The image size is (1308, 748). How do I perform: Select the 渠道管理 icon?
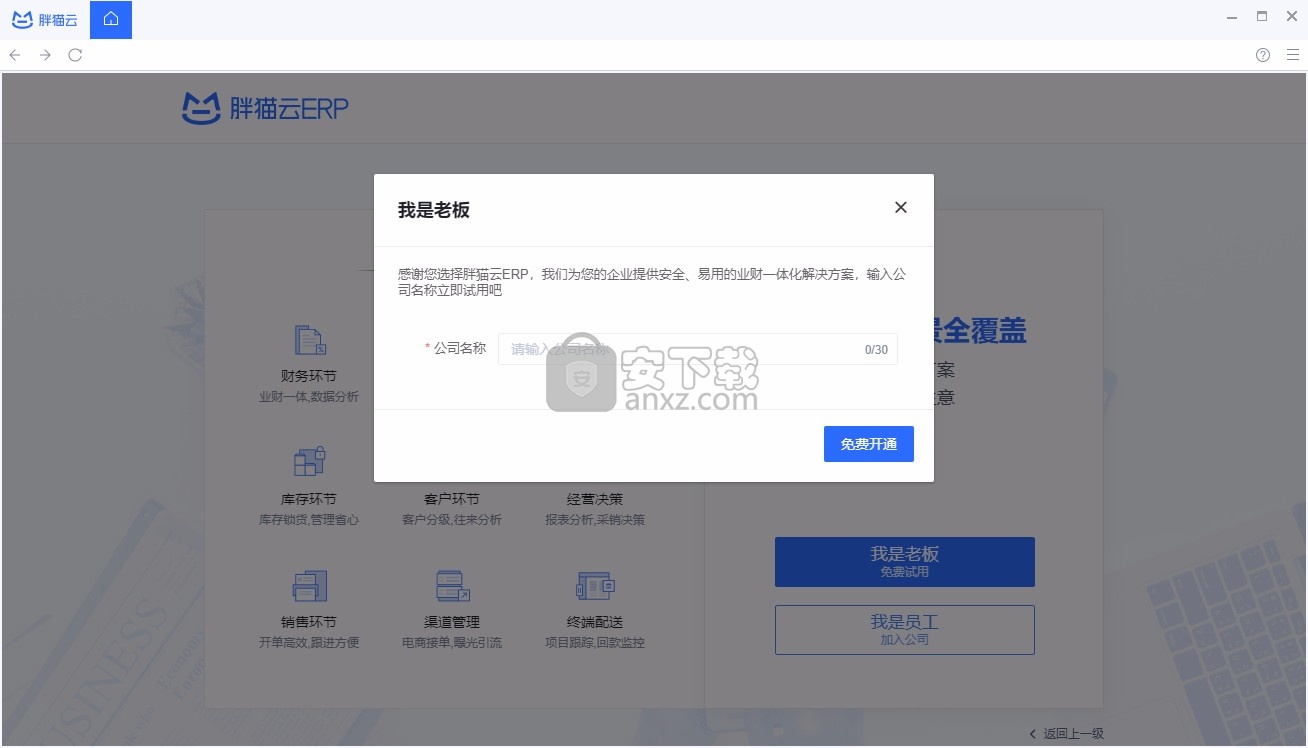click(x=452, y=586)
